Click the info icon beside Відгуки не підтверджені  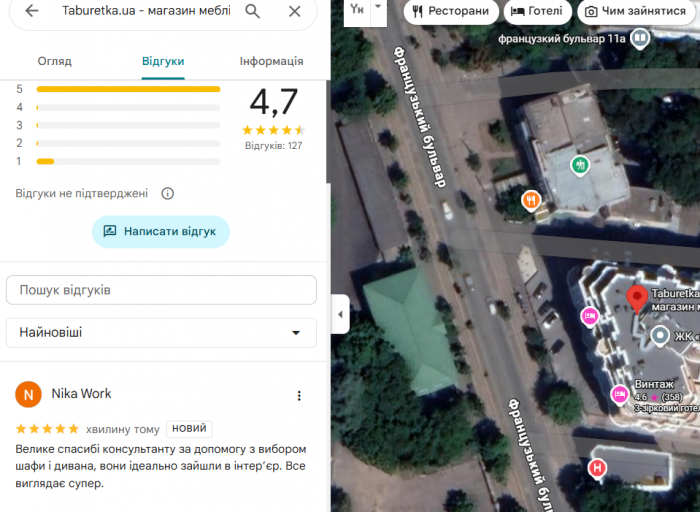(167, 194)
